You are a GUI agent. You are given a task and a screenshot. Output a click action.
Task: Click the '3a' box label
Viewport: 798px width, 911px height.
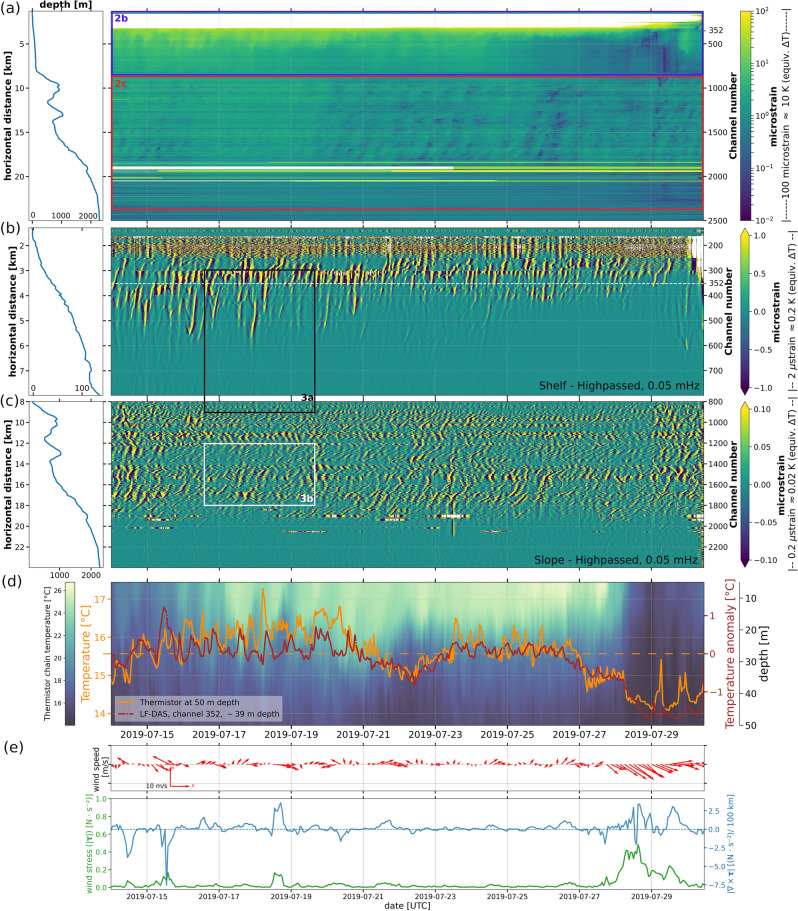[307, 397]
